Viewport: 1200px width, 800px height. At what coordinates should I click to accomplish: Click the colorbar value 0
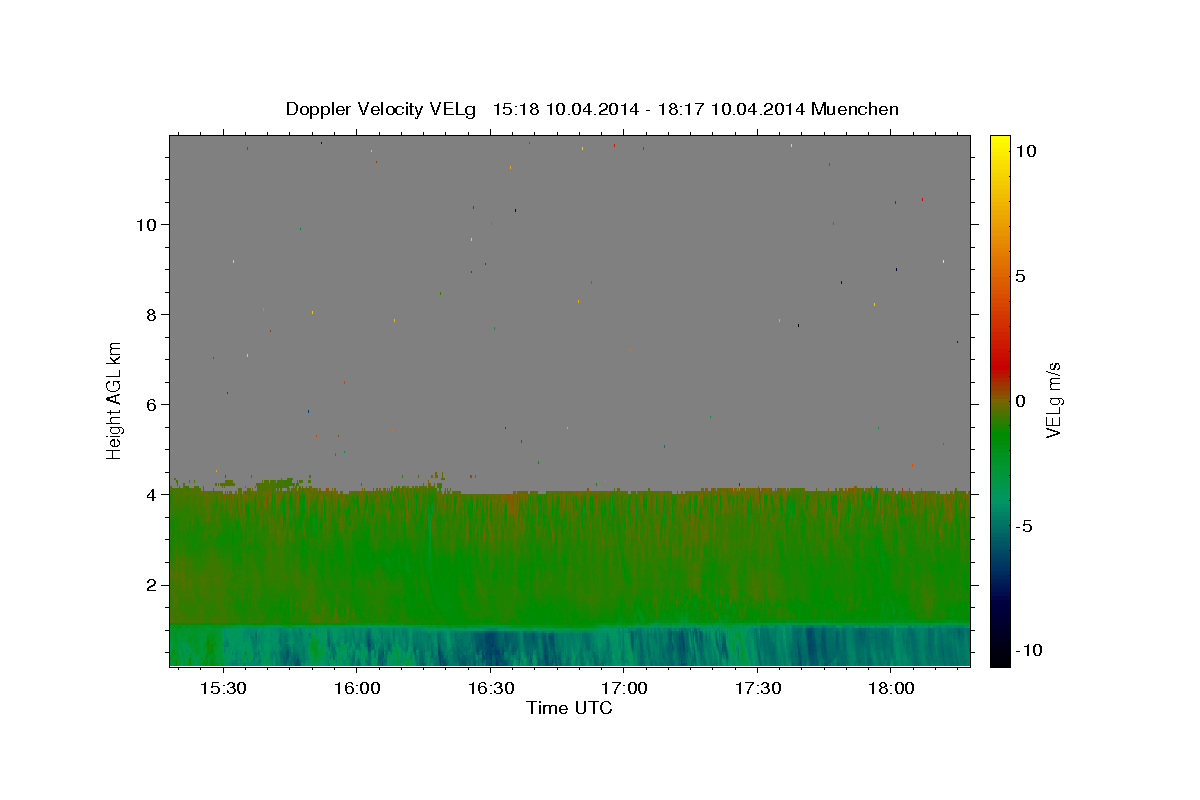(1020, 401)
